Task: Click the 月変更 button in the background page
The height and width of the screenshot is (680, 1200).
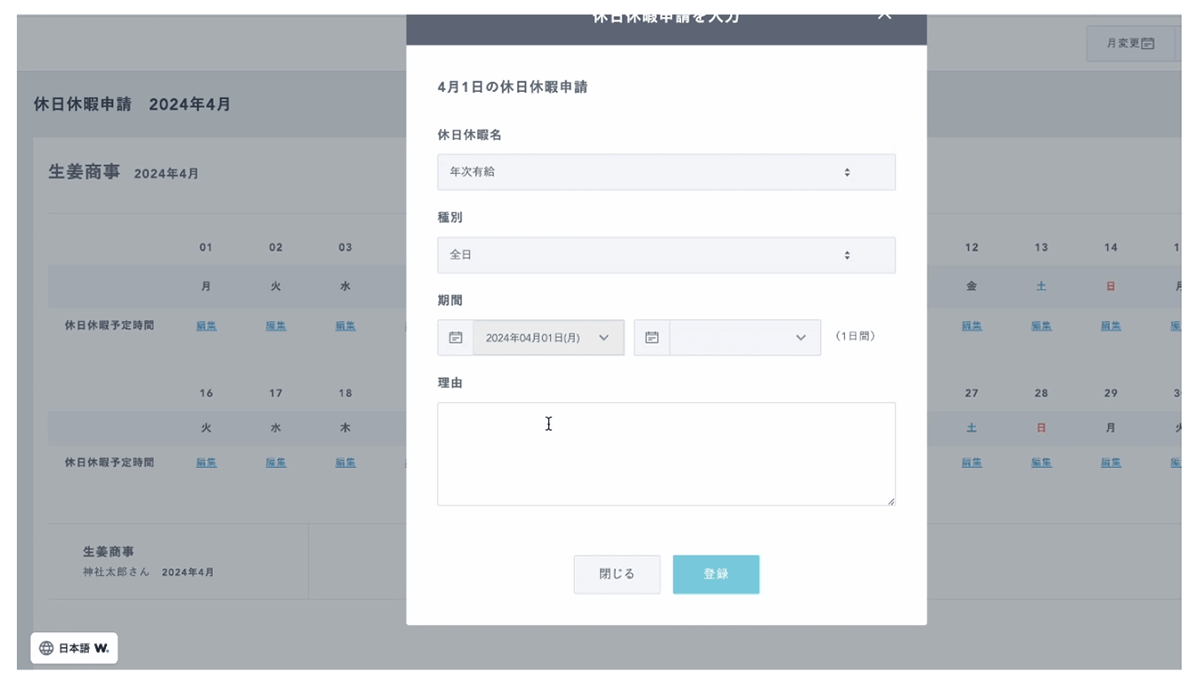Action: coord(1131,44)
